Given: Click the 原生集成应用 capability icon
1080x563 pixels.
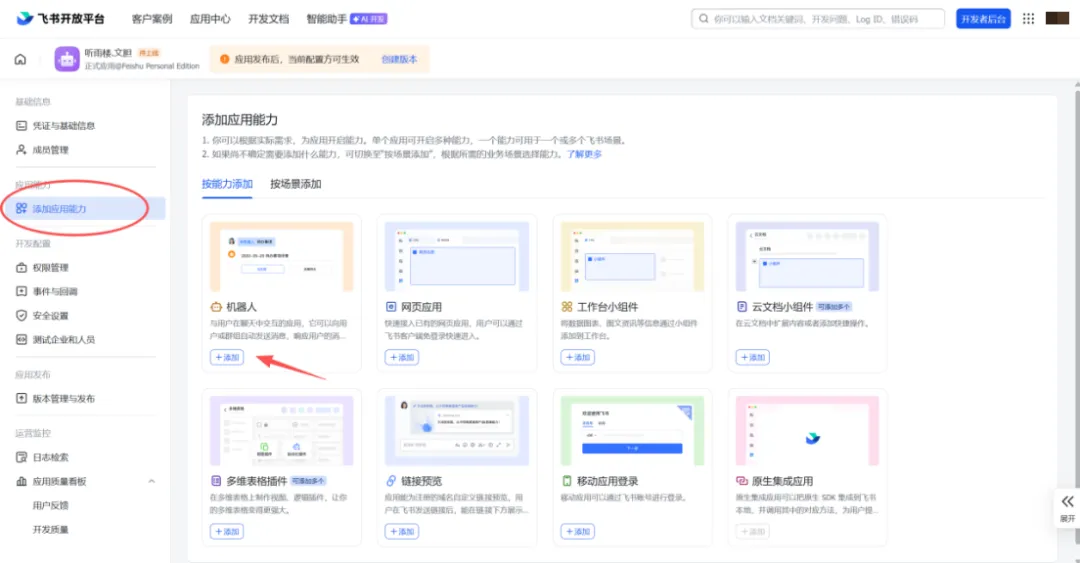Looking at the screenshot, I should (741, 481).
